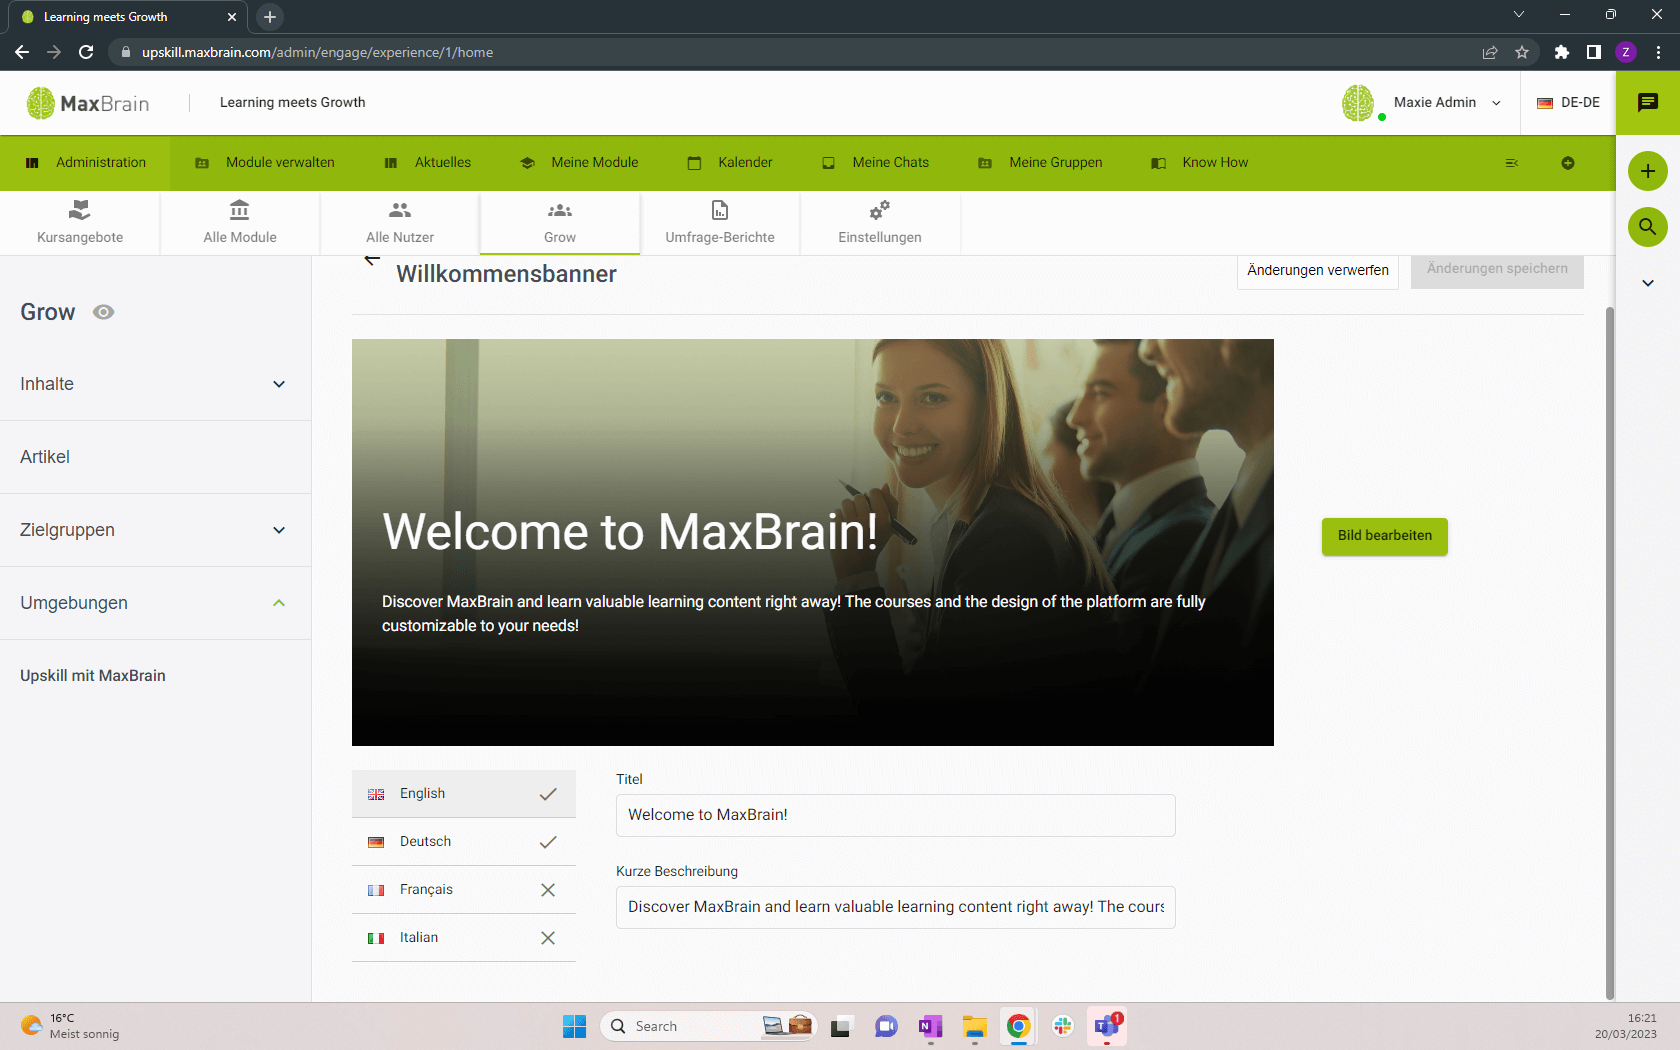Image resolution: width=1680 pixels, height=1050 pixels.
Task: Click the share page icon in address bar
Action: click(1490, 52)
